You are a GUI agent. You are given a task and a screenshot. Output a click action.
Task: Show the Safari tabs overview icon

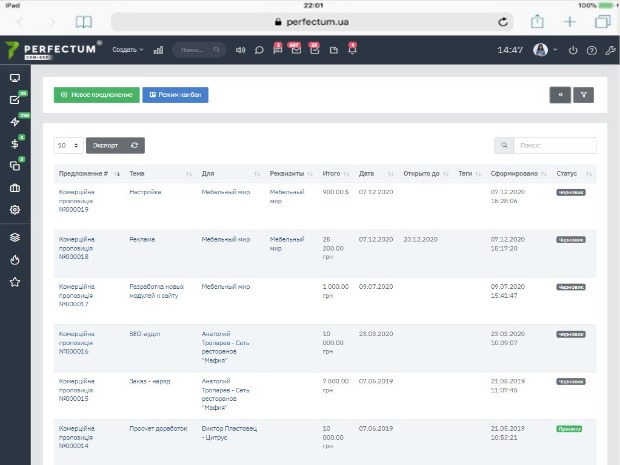[603, 21]
